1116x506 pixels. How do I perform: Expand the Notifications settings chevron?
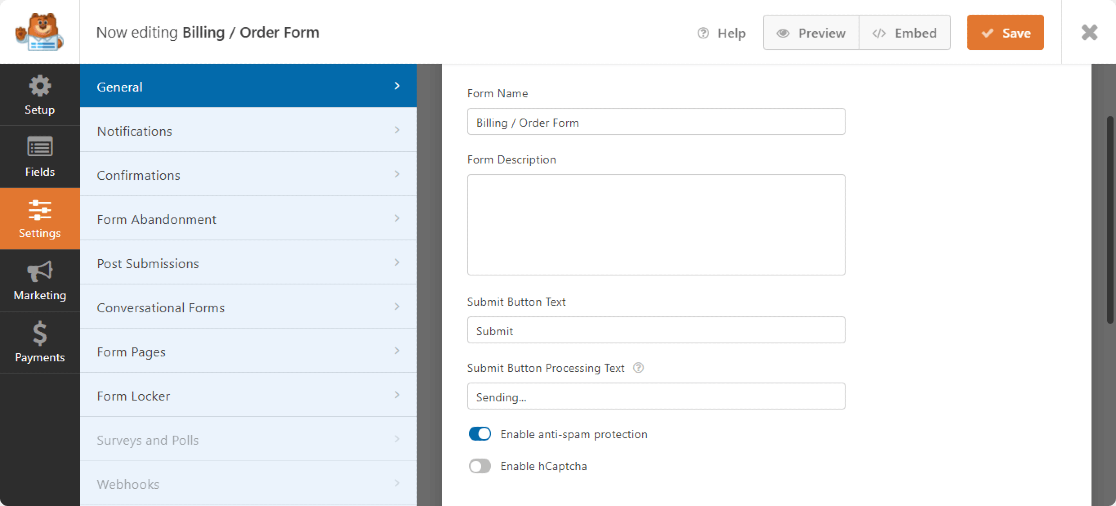click(397, 131)
